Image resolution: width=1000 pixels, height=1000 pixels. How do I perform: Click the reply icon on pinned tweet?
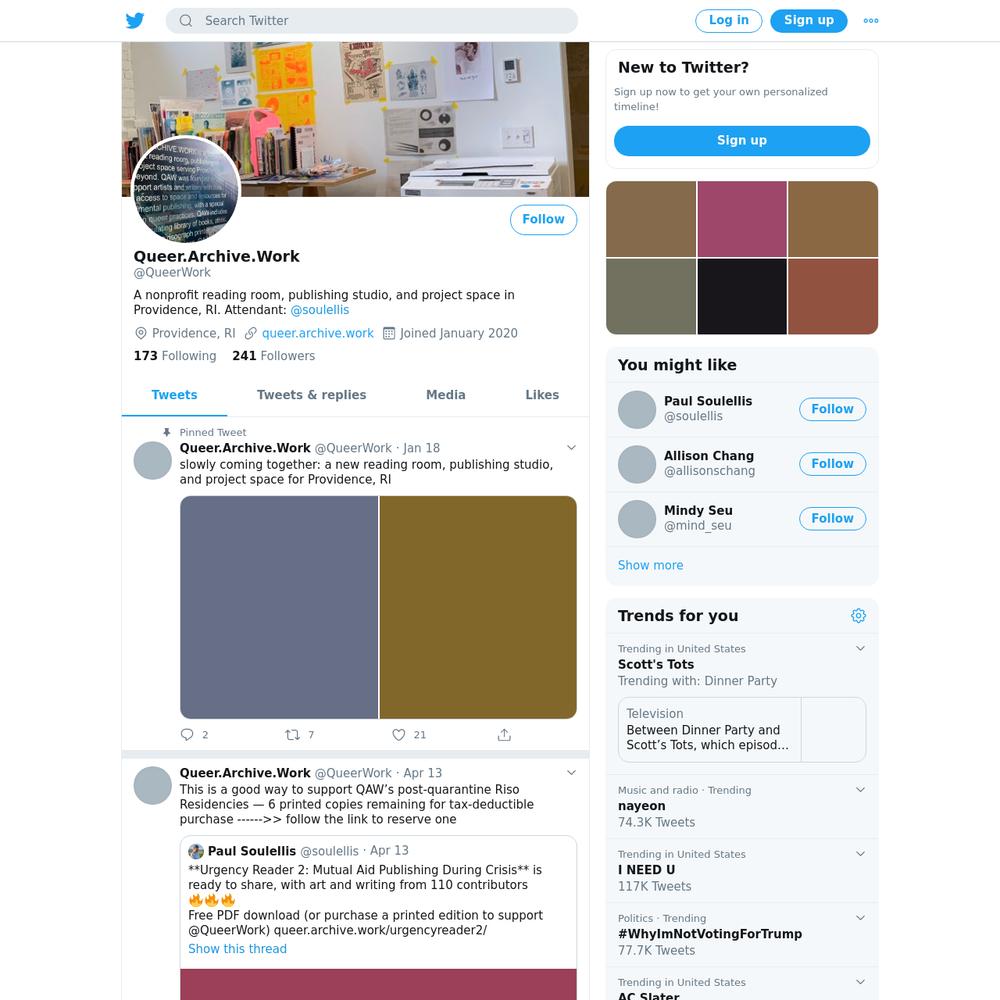[x=187, y=735]
